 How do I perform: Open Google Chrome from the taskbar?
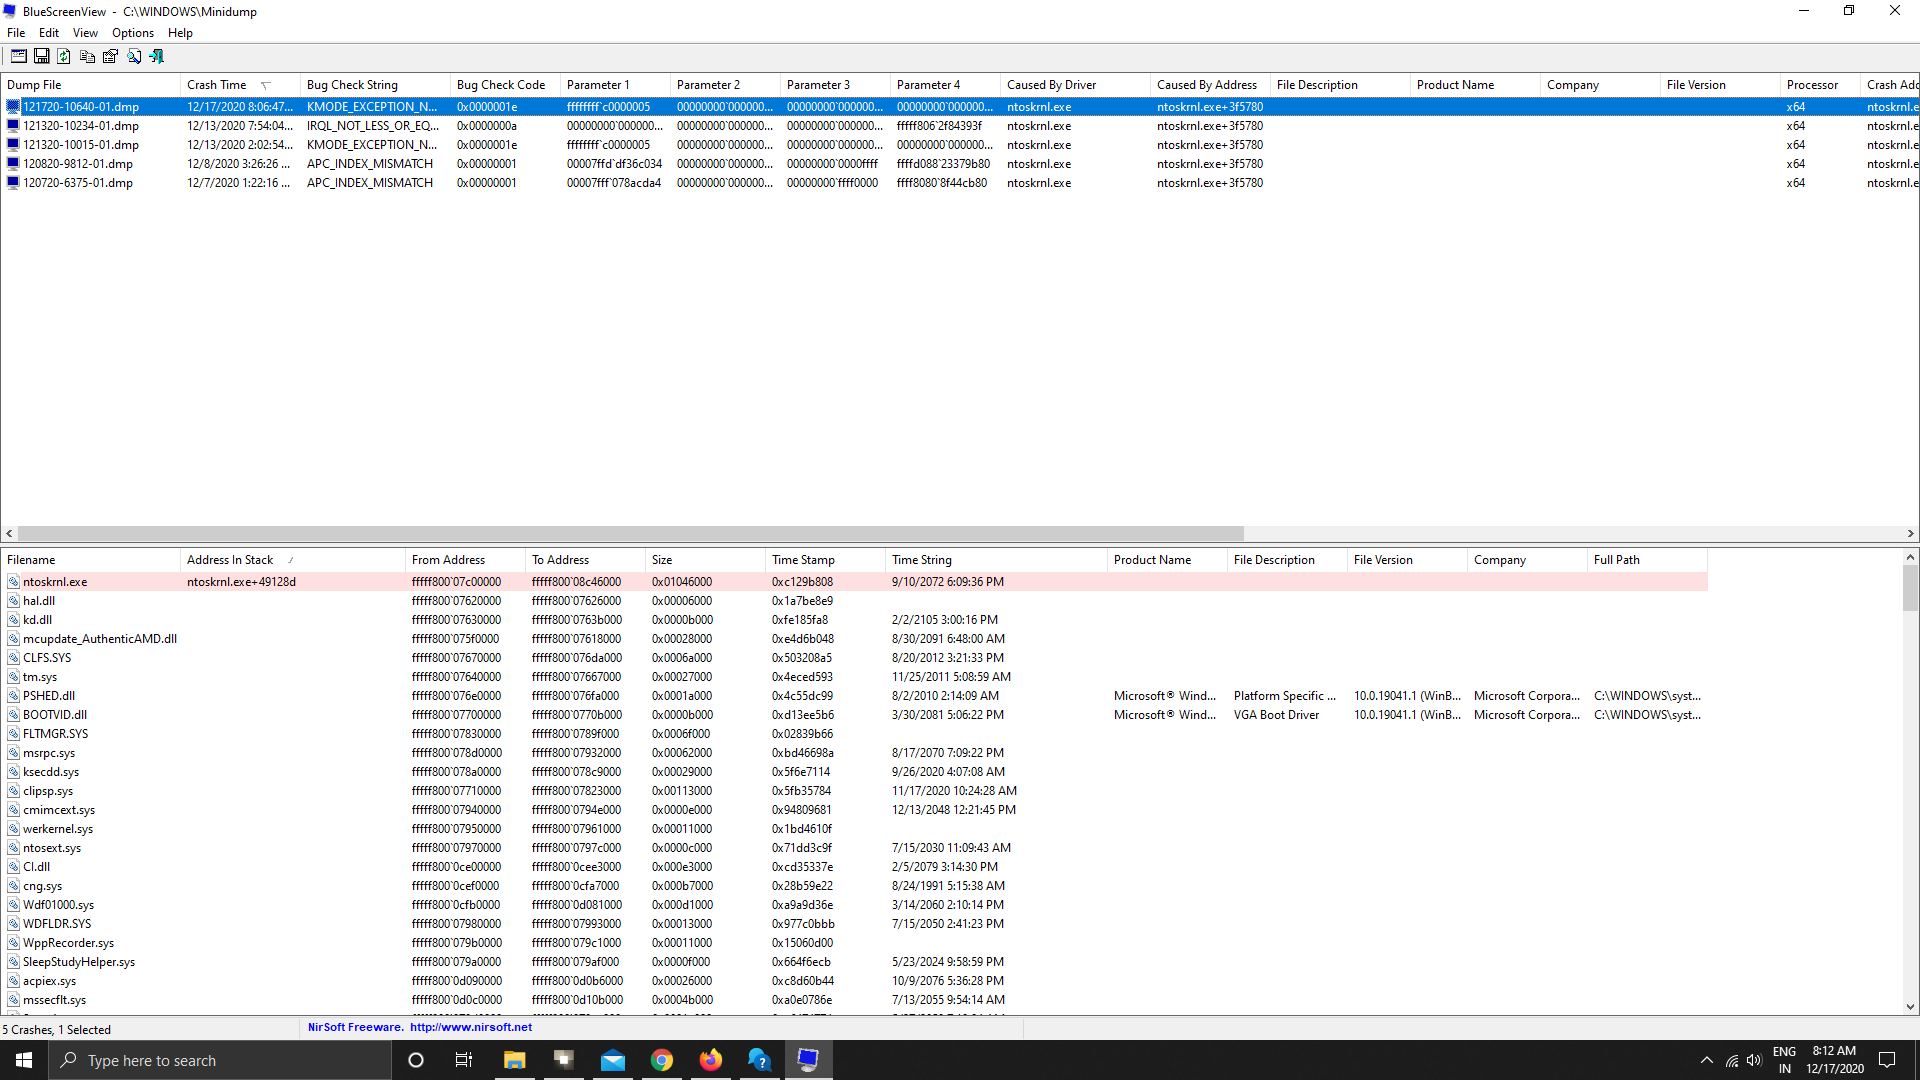pos(662,1060)
